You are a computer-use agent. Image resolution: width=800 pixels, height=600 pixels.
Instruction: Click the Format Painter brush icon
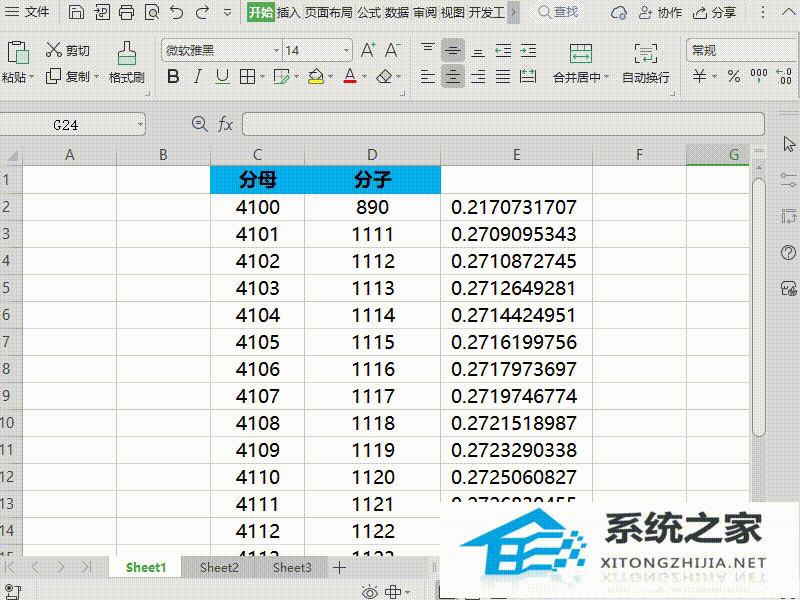pyautogui.click(x=127, y=52)
